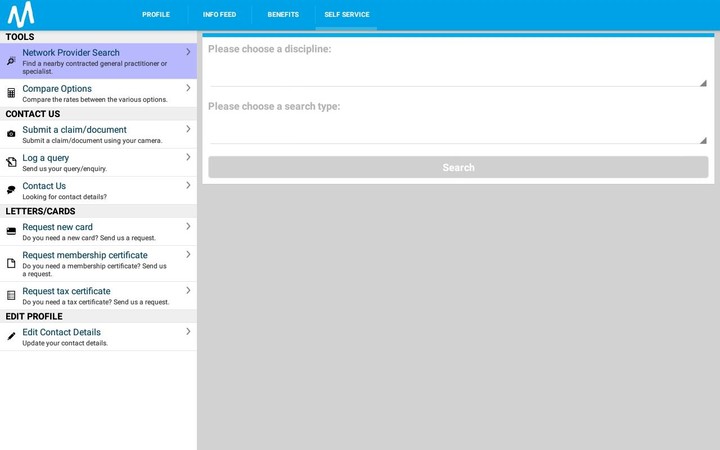
Task: Click 'Update your contact details.' description
Action: (x=65, y=343)
